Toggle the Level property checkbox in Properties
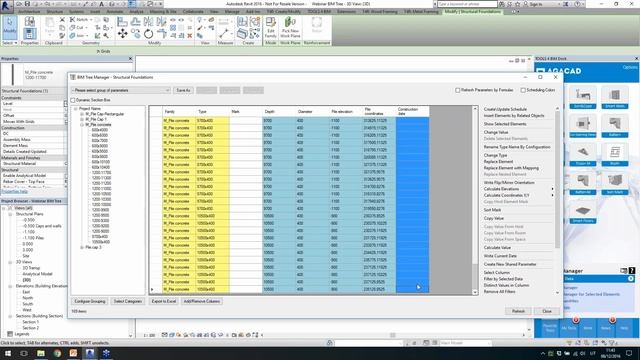 tap(65, 104)
